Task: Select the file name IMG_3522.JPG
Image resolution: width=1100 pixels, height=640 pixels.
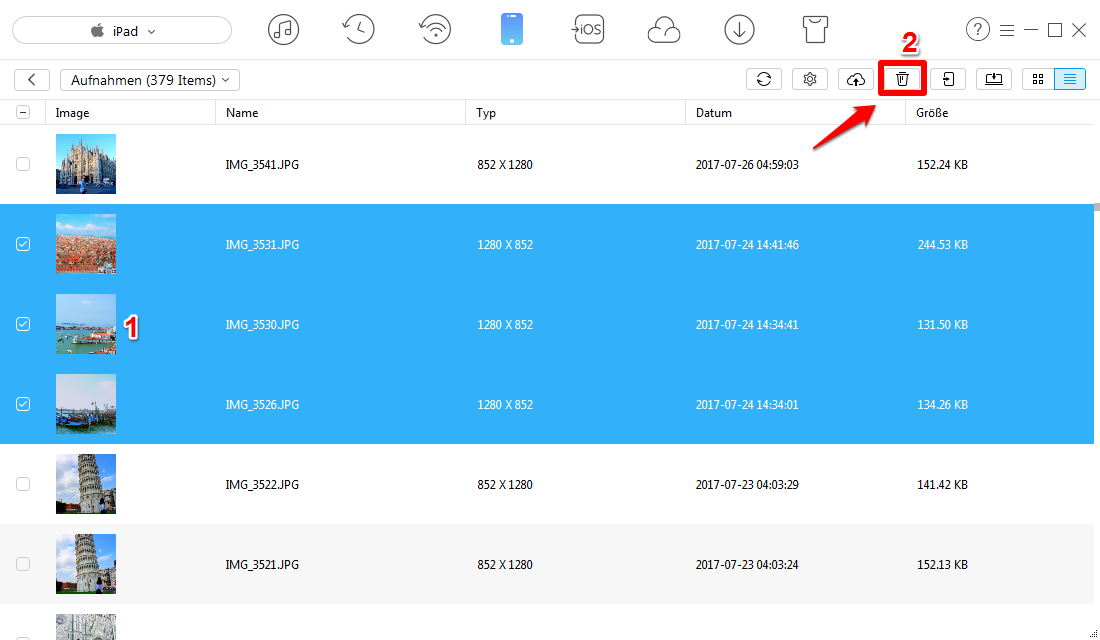Action: tap(262, 485)
